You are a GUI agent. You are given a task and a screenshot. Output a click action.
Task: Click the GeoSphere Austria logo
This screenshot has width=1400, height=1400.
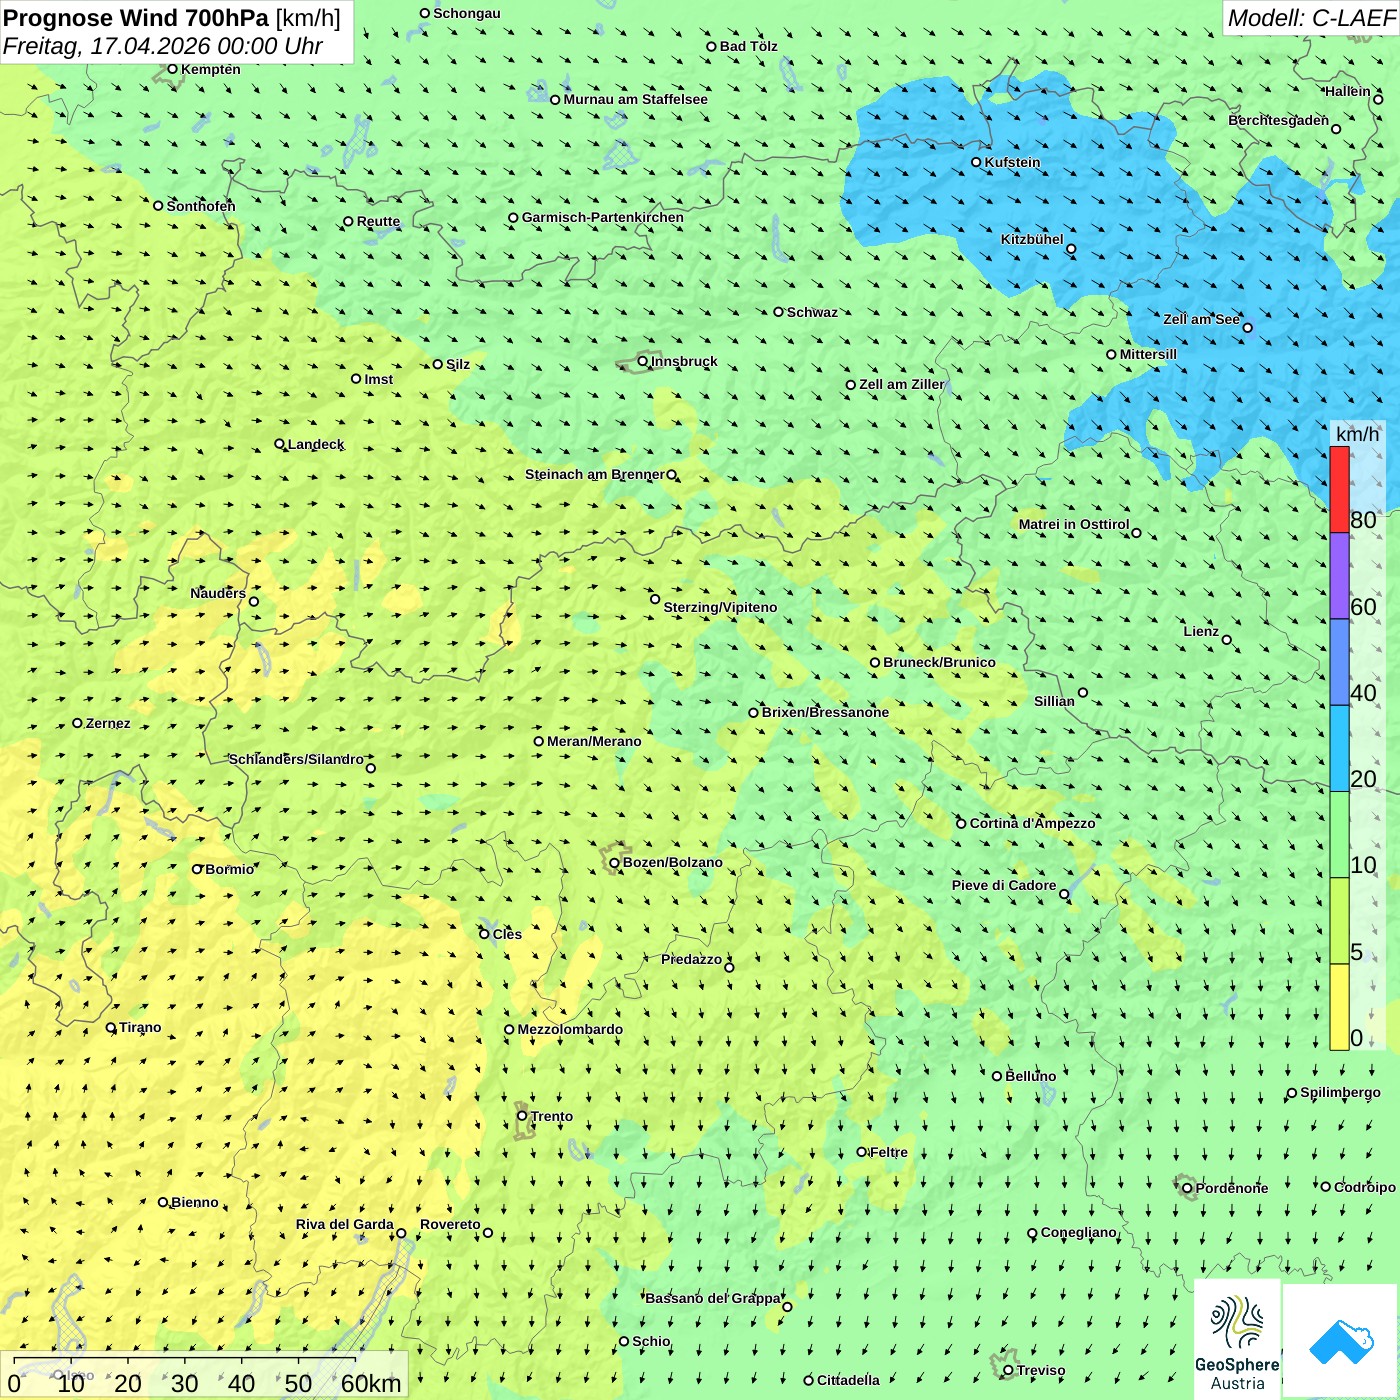(x=1237, y=1340)
